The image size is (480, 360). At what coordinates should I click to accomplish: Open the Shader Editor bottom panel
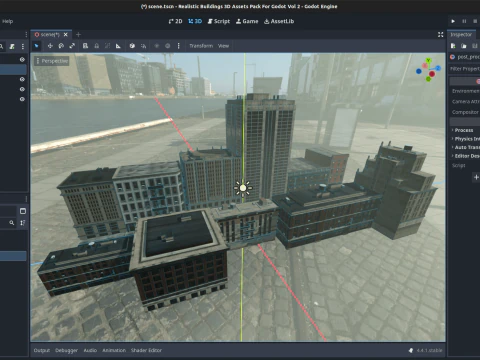coord(146,350)
